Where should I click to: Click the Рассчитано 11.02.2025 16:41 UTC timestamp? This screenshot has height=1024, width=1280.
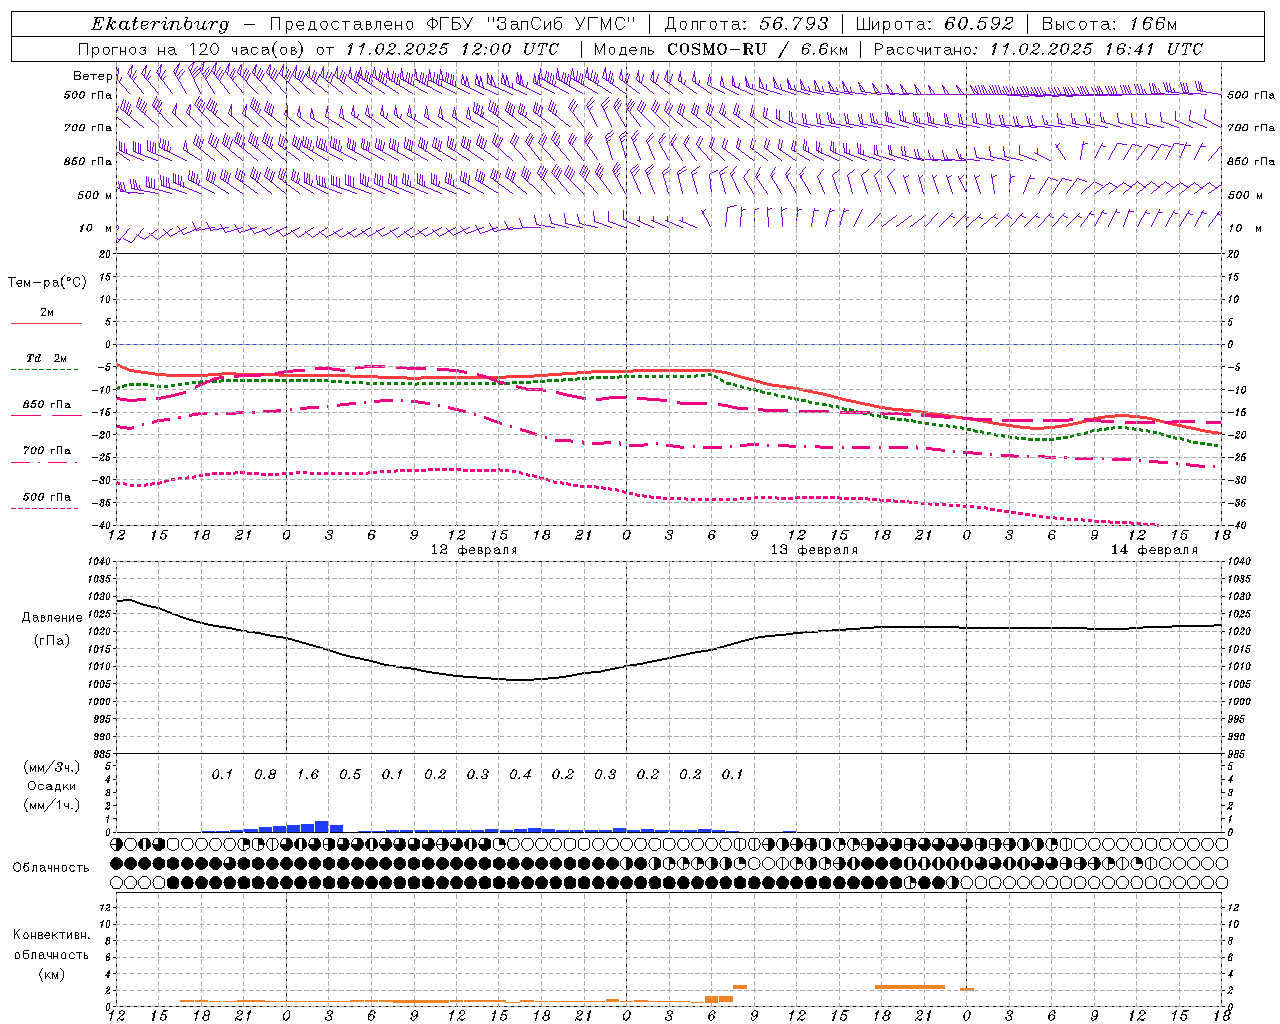(1038, 49)
